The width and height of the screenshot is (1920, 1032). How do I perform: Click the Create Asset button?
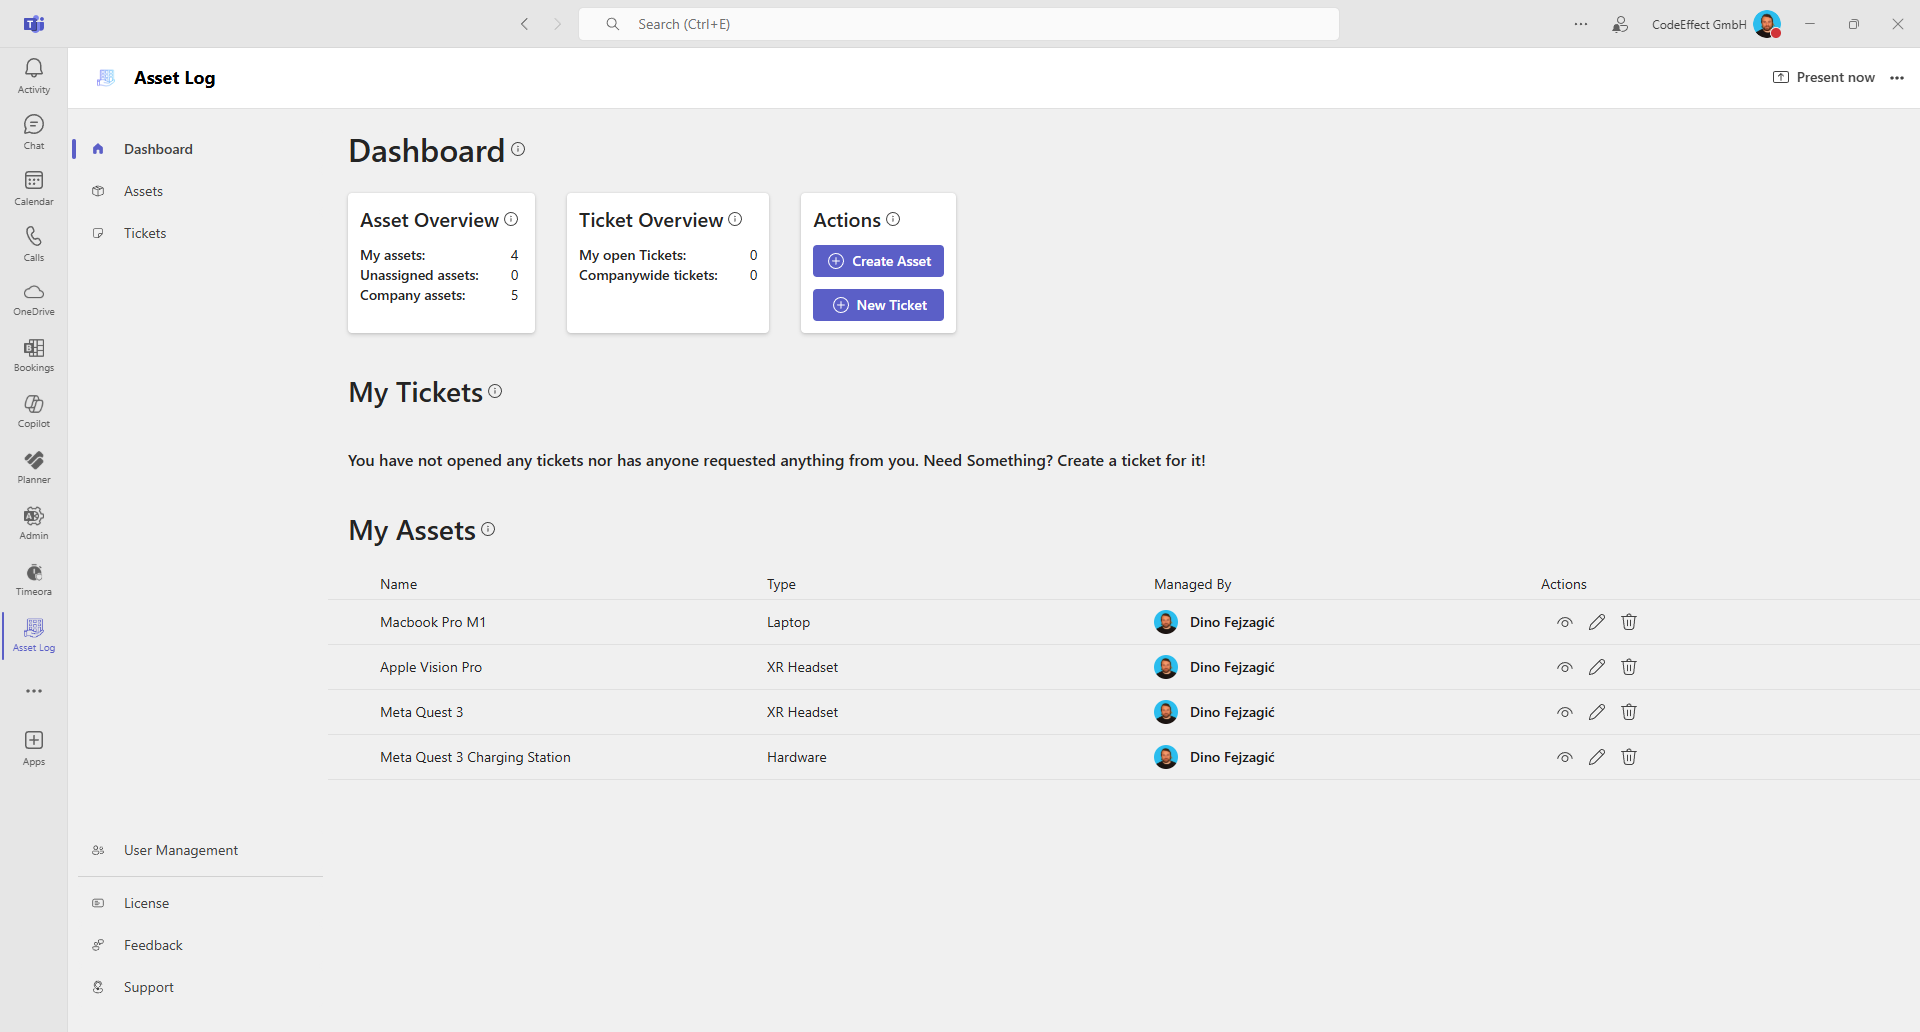(x=878, y=261)
